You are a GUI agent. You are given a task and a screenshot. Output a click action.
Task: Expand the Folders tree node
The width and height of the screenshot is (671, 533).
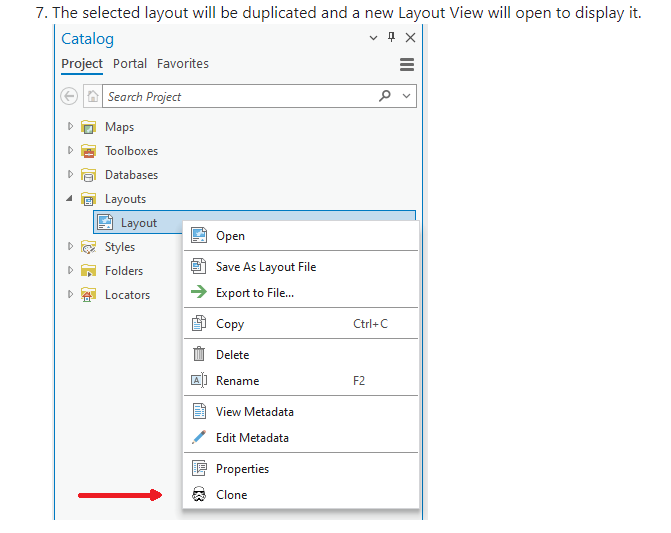pyautogui.click(x=70, y=271)
